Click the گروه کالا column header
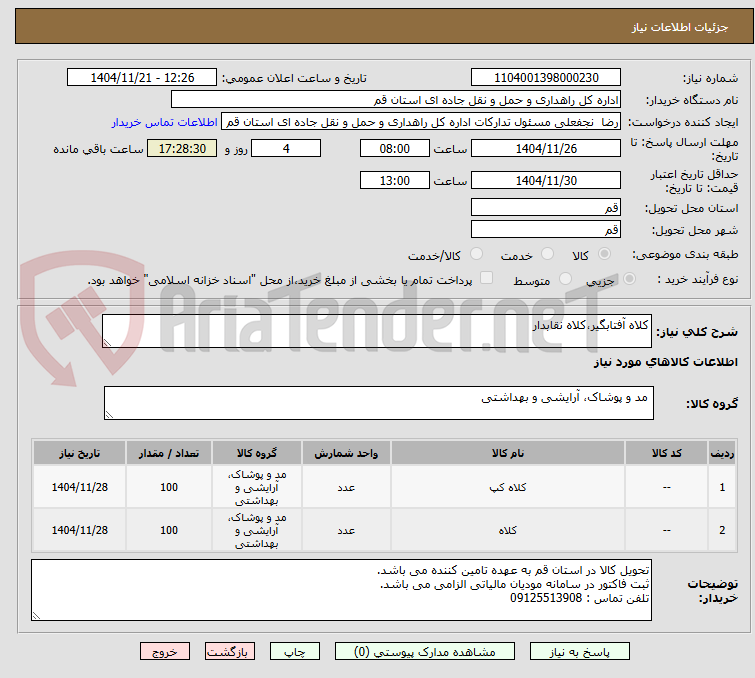This screenshot has width=755, height=678. point(257,453)
